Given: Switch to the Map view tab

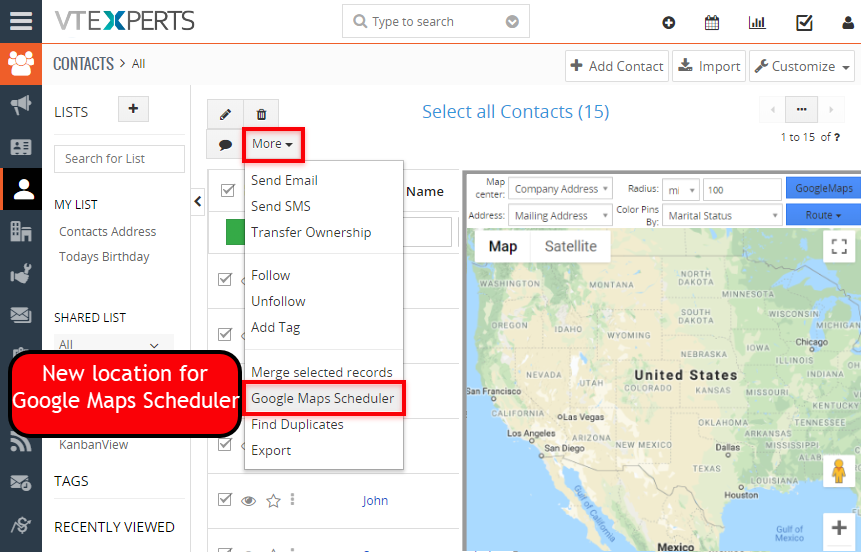Looking at the screenshot, I should click(502, 246).
